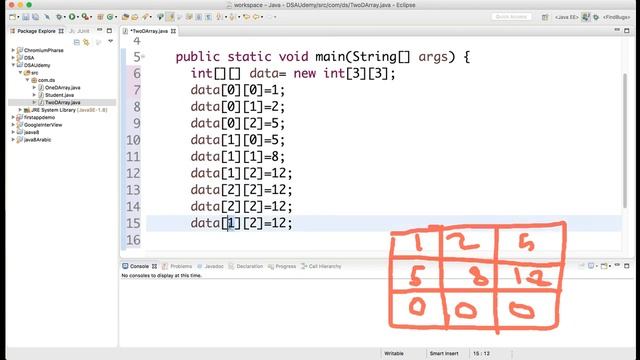
Task: Click Collapse All in Package Explorer
Action: click(x=76, y=42)
